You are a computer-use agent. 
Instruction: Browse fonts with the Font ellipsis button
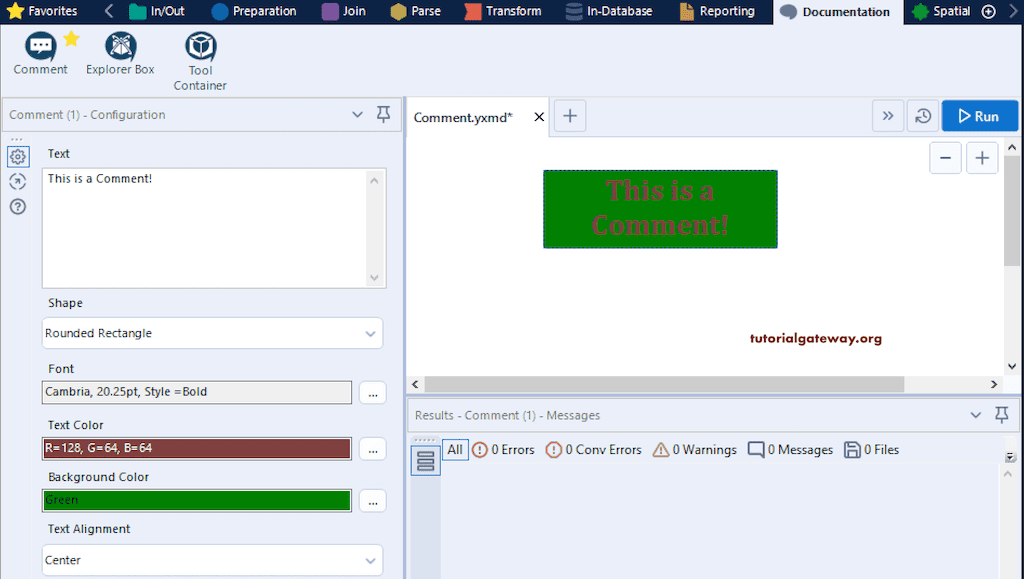372,392
